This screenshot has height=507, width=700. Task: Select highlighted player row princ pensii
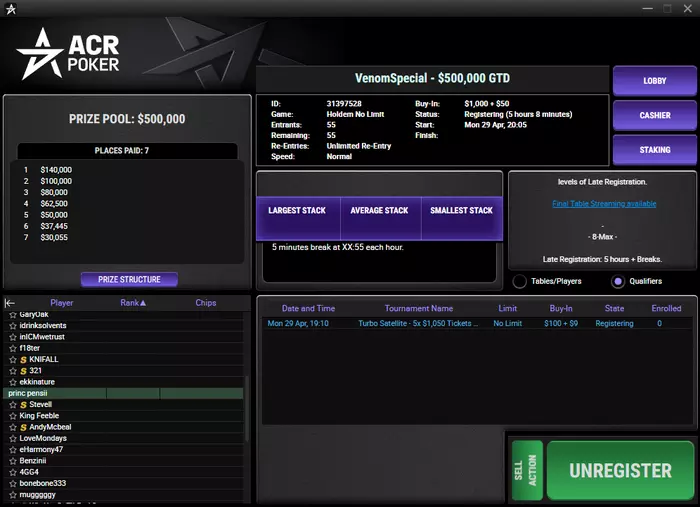pos(123,393)
